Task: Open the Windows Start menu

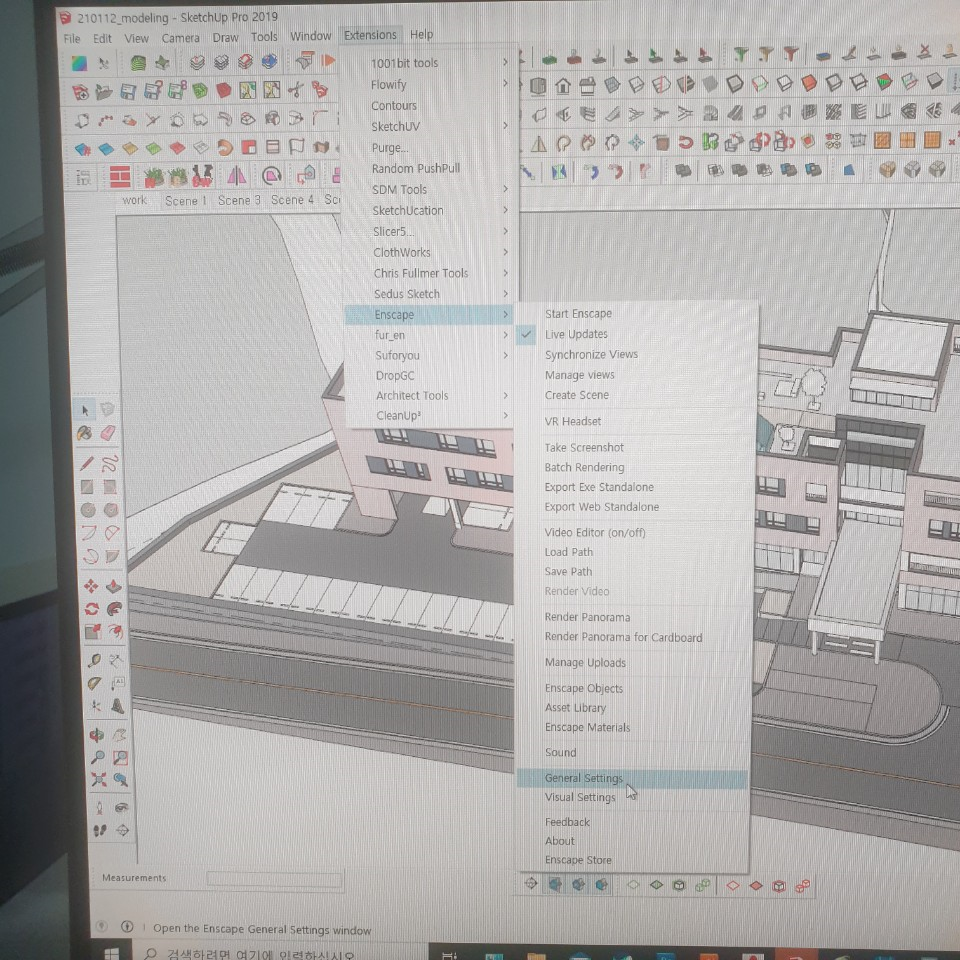Action: tap(111, 954)
